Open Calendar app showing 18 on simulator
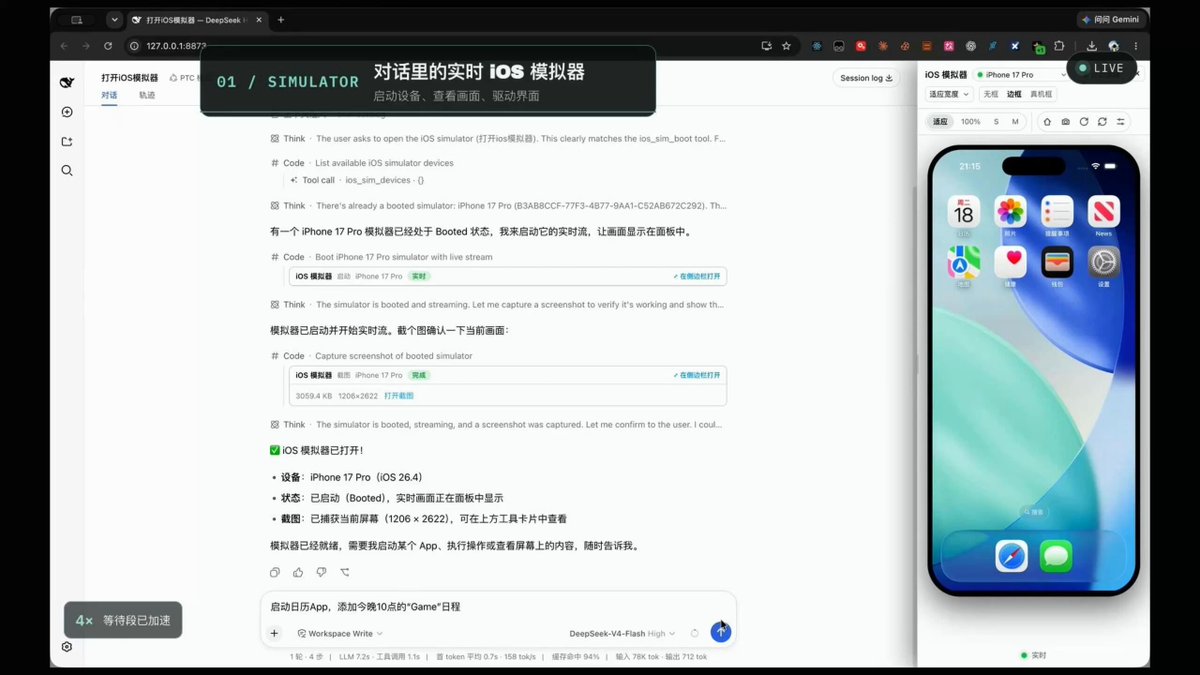The width and height of the screenshot is (1200, 675). [x=964, y=212]
